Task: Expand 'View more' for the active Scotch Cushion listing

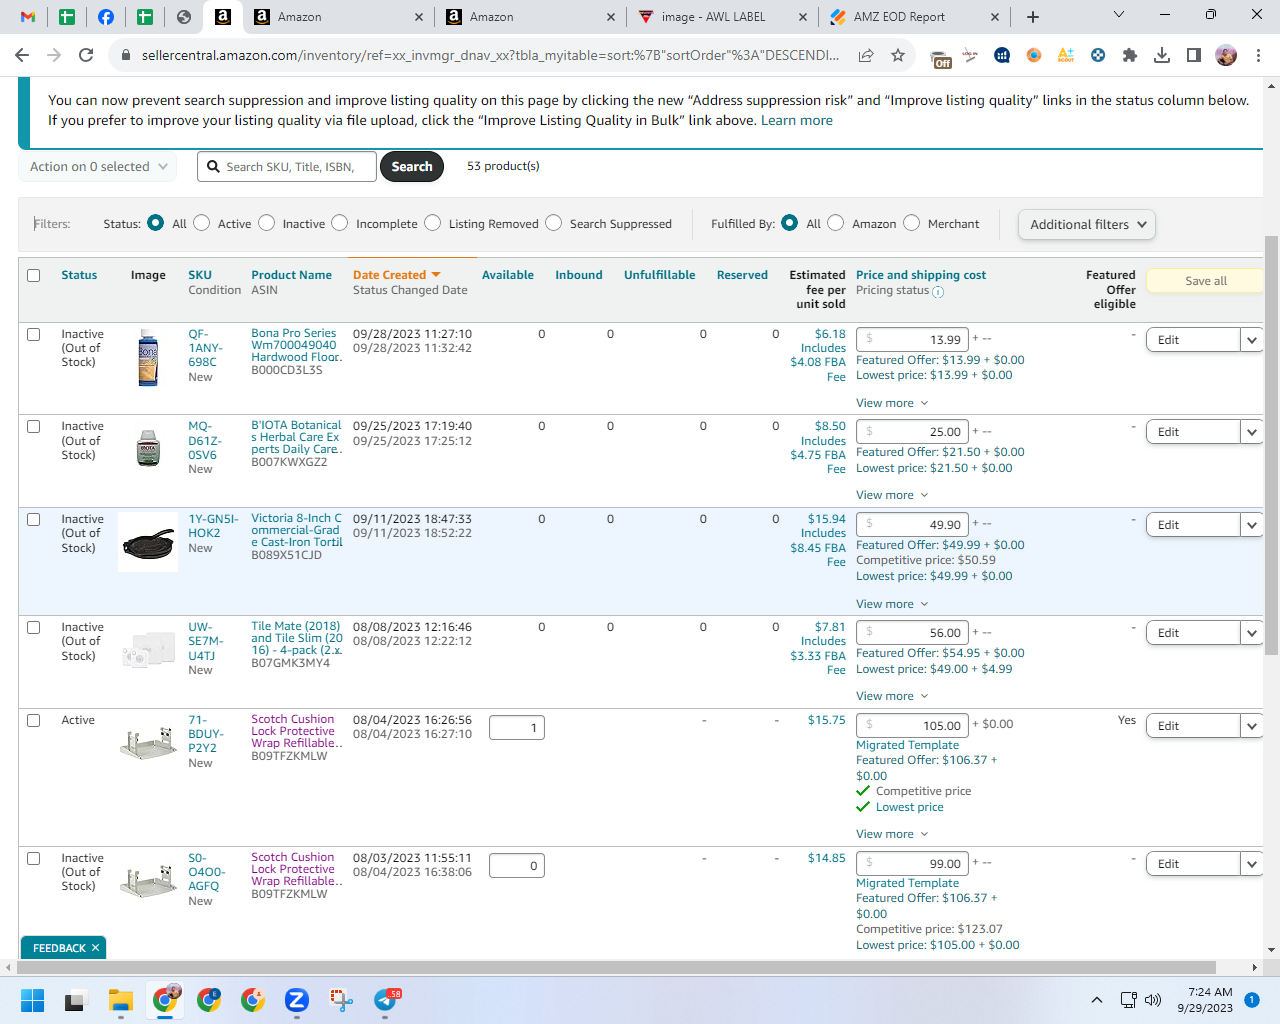Action: [892, 834]
